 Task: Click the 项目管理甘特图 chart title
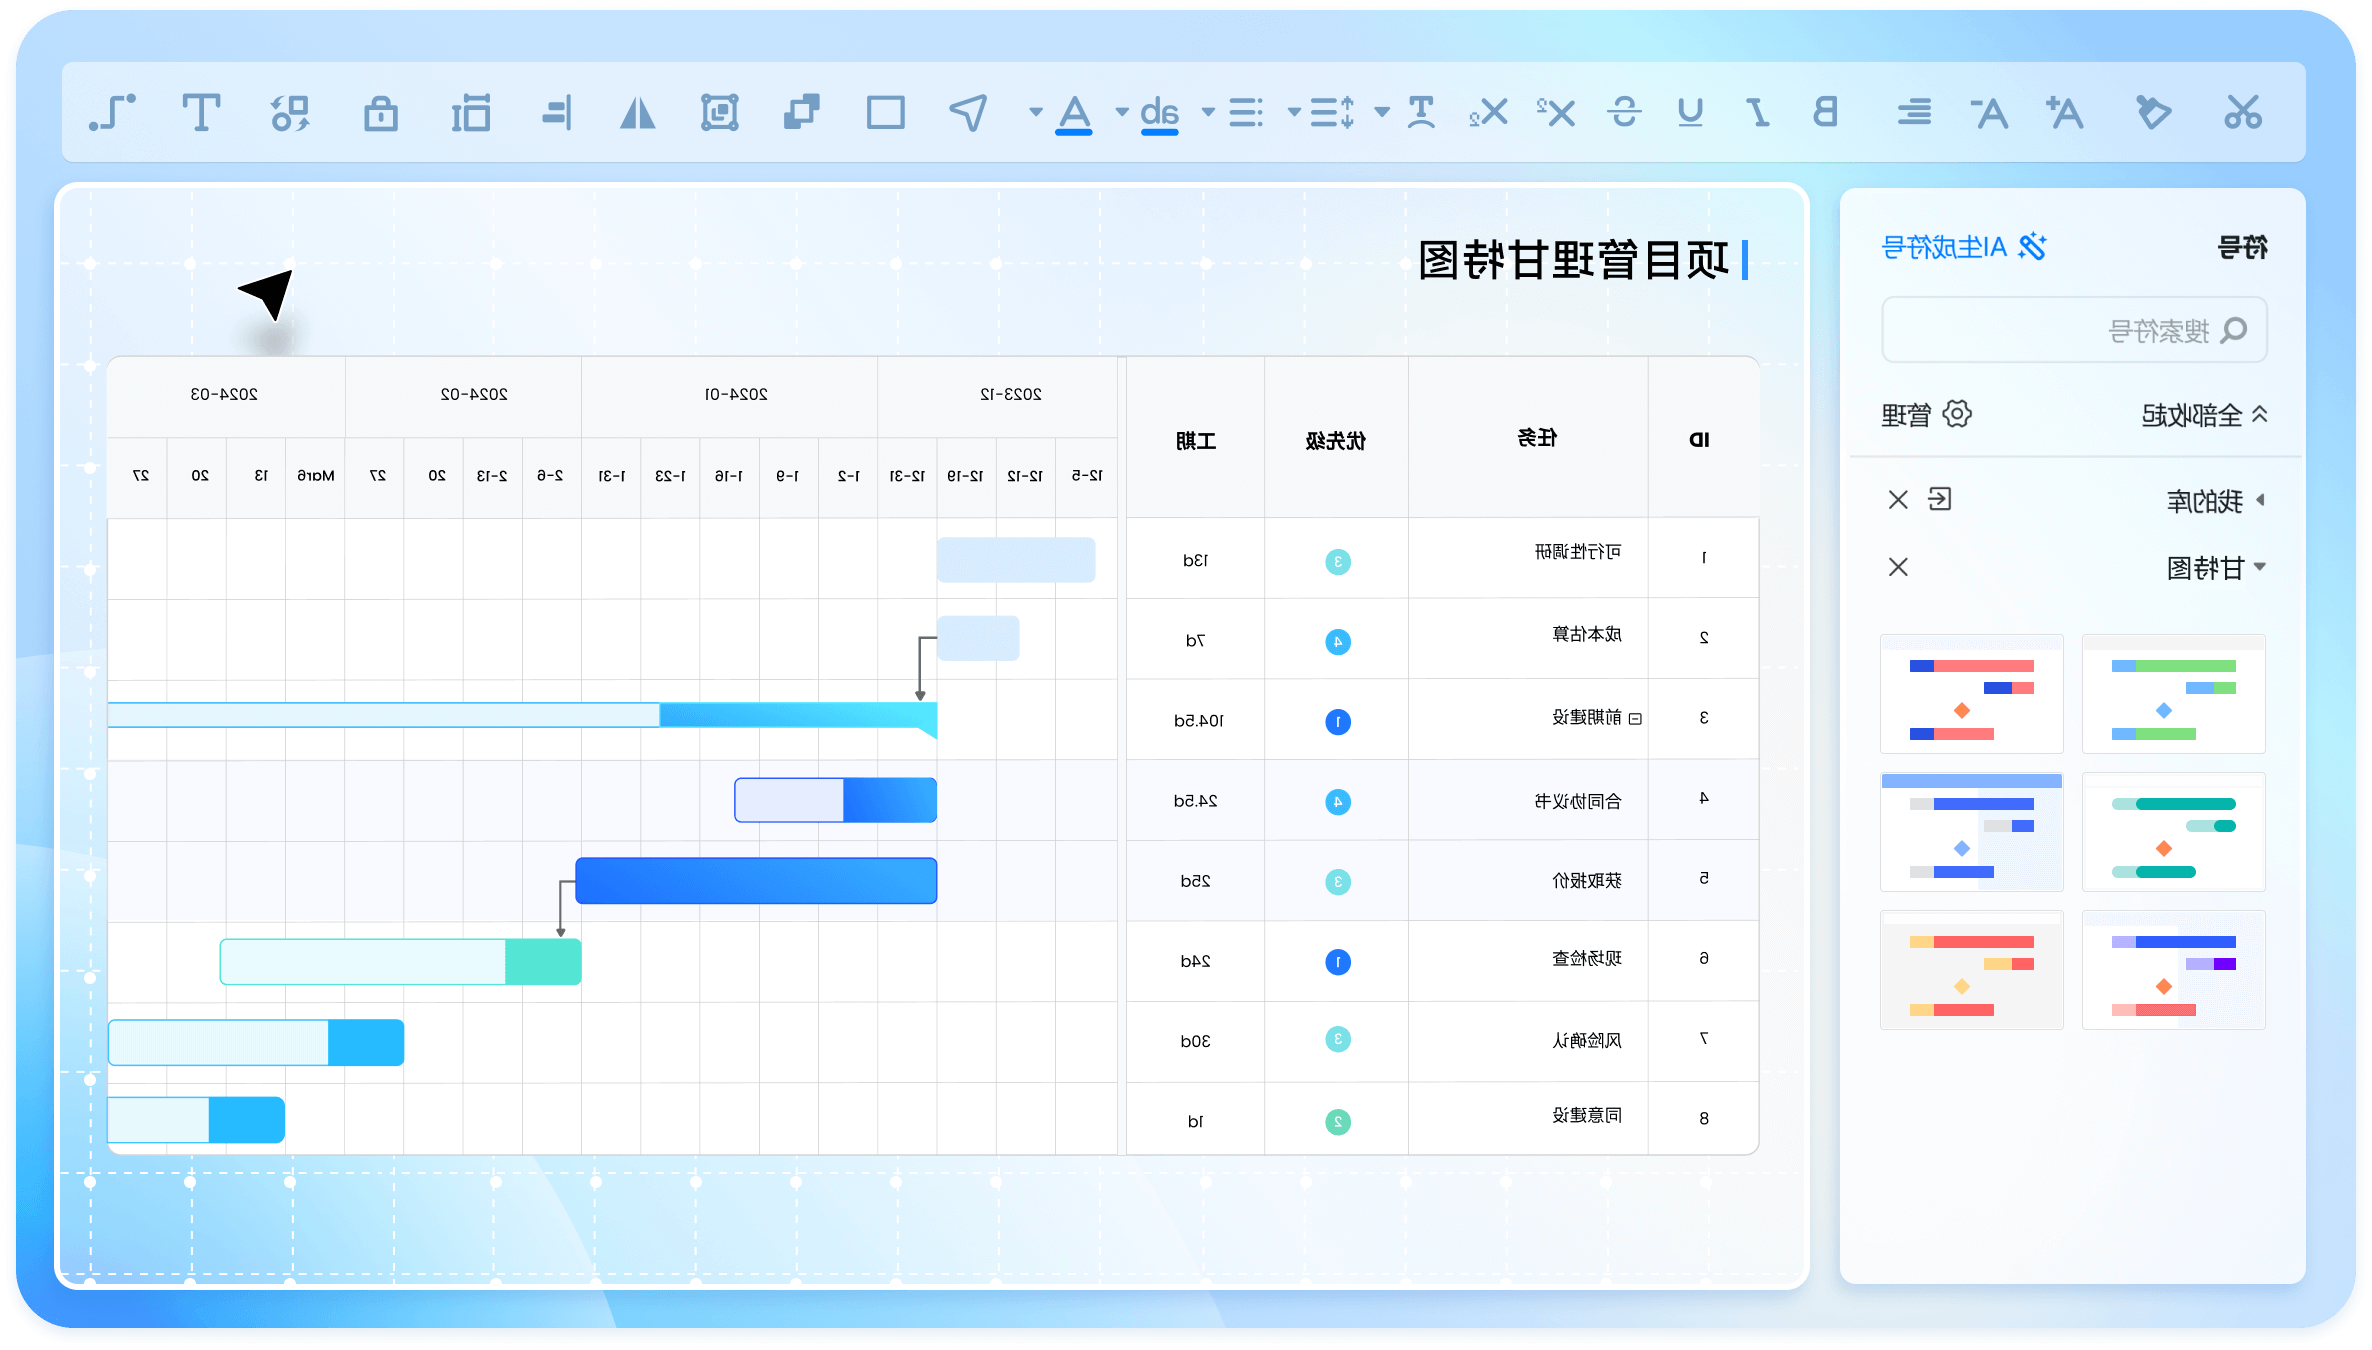point(1573,260)
